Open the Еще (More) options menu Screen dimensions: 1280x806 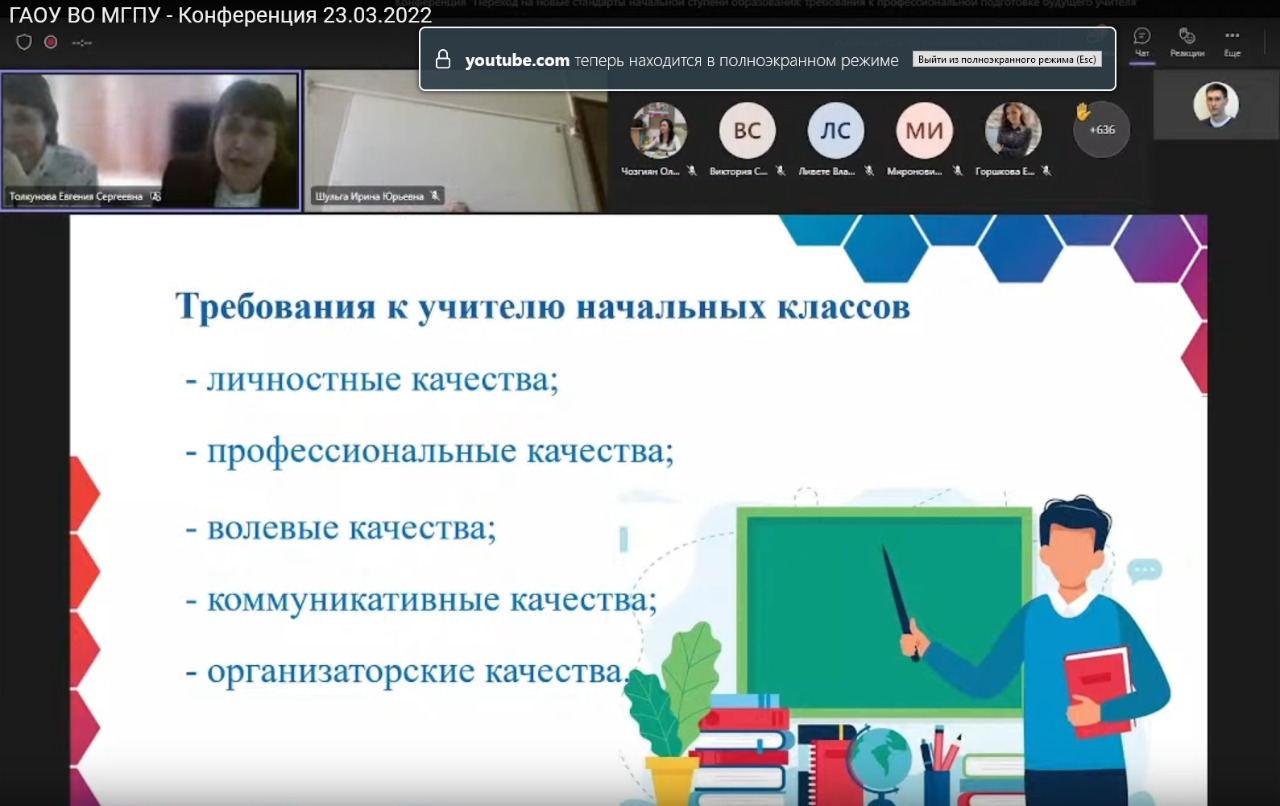(x=1232, y=42)
